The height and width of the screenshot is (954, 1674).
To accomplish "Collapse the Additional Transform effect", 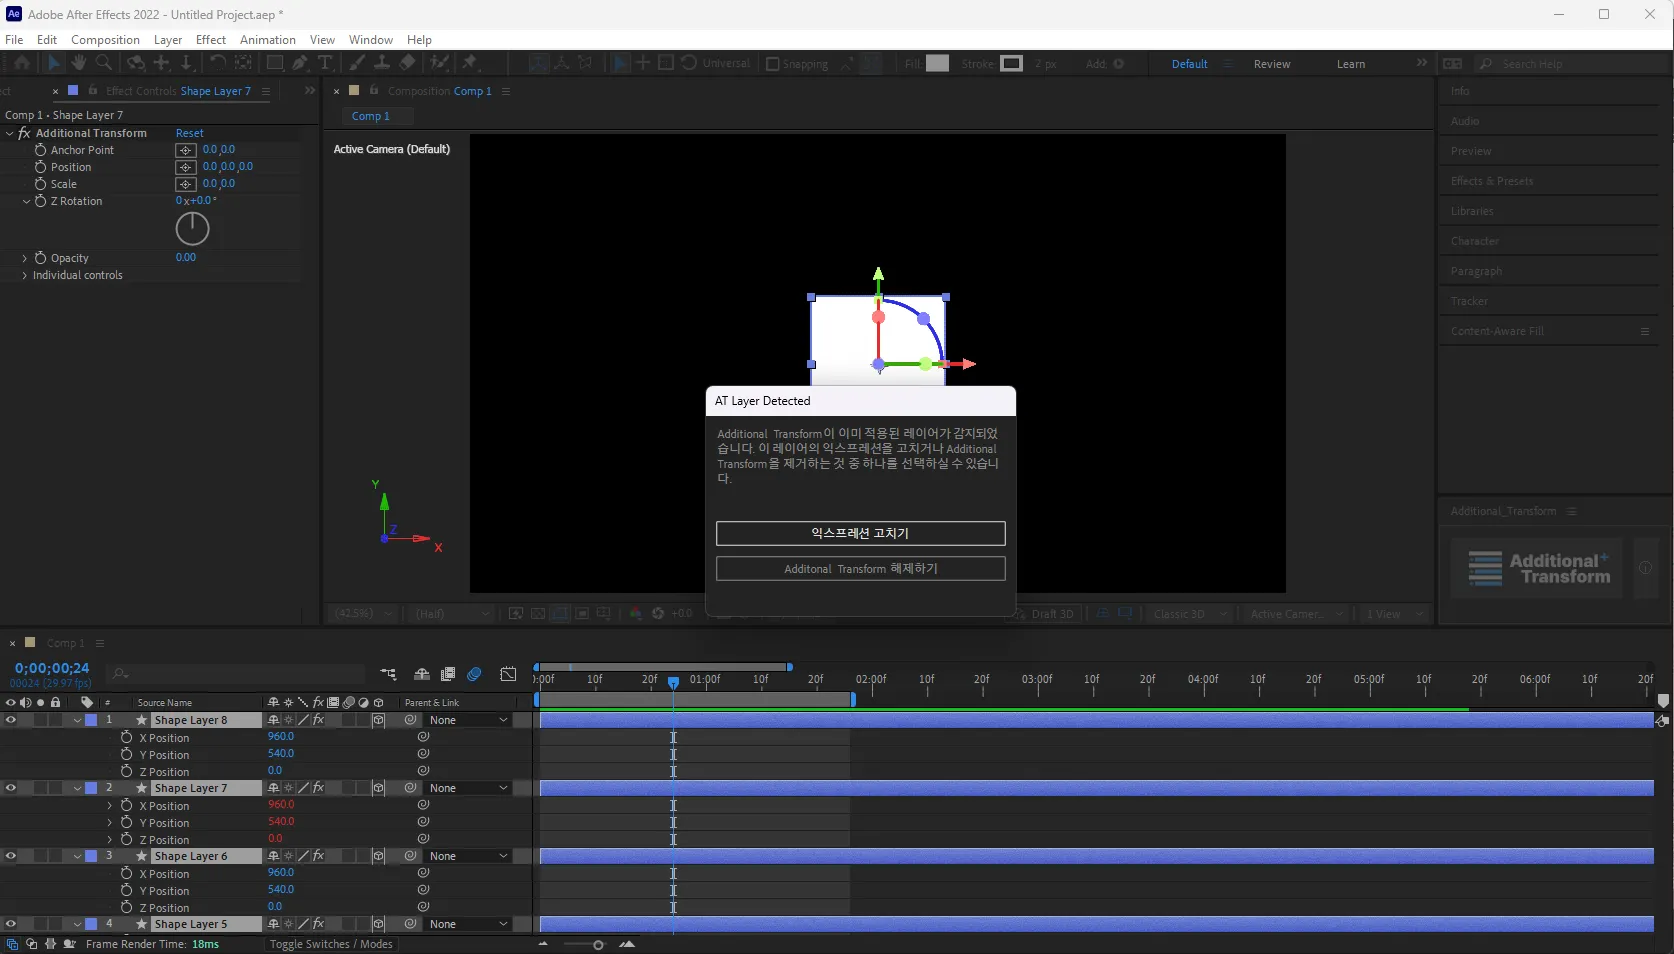I will 10,133.
